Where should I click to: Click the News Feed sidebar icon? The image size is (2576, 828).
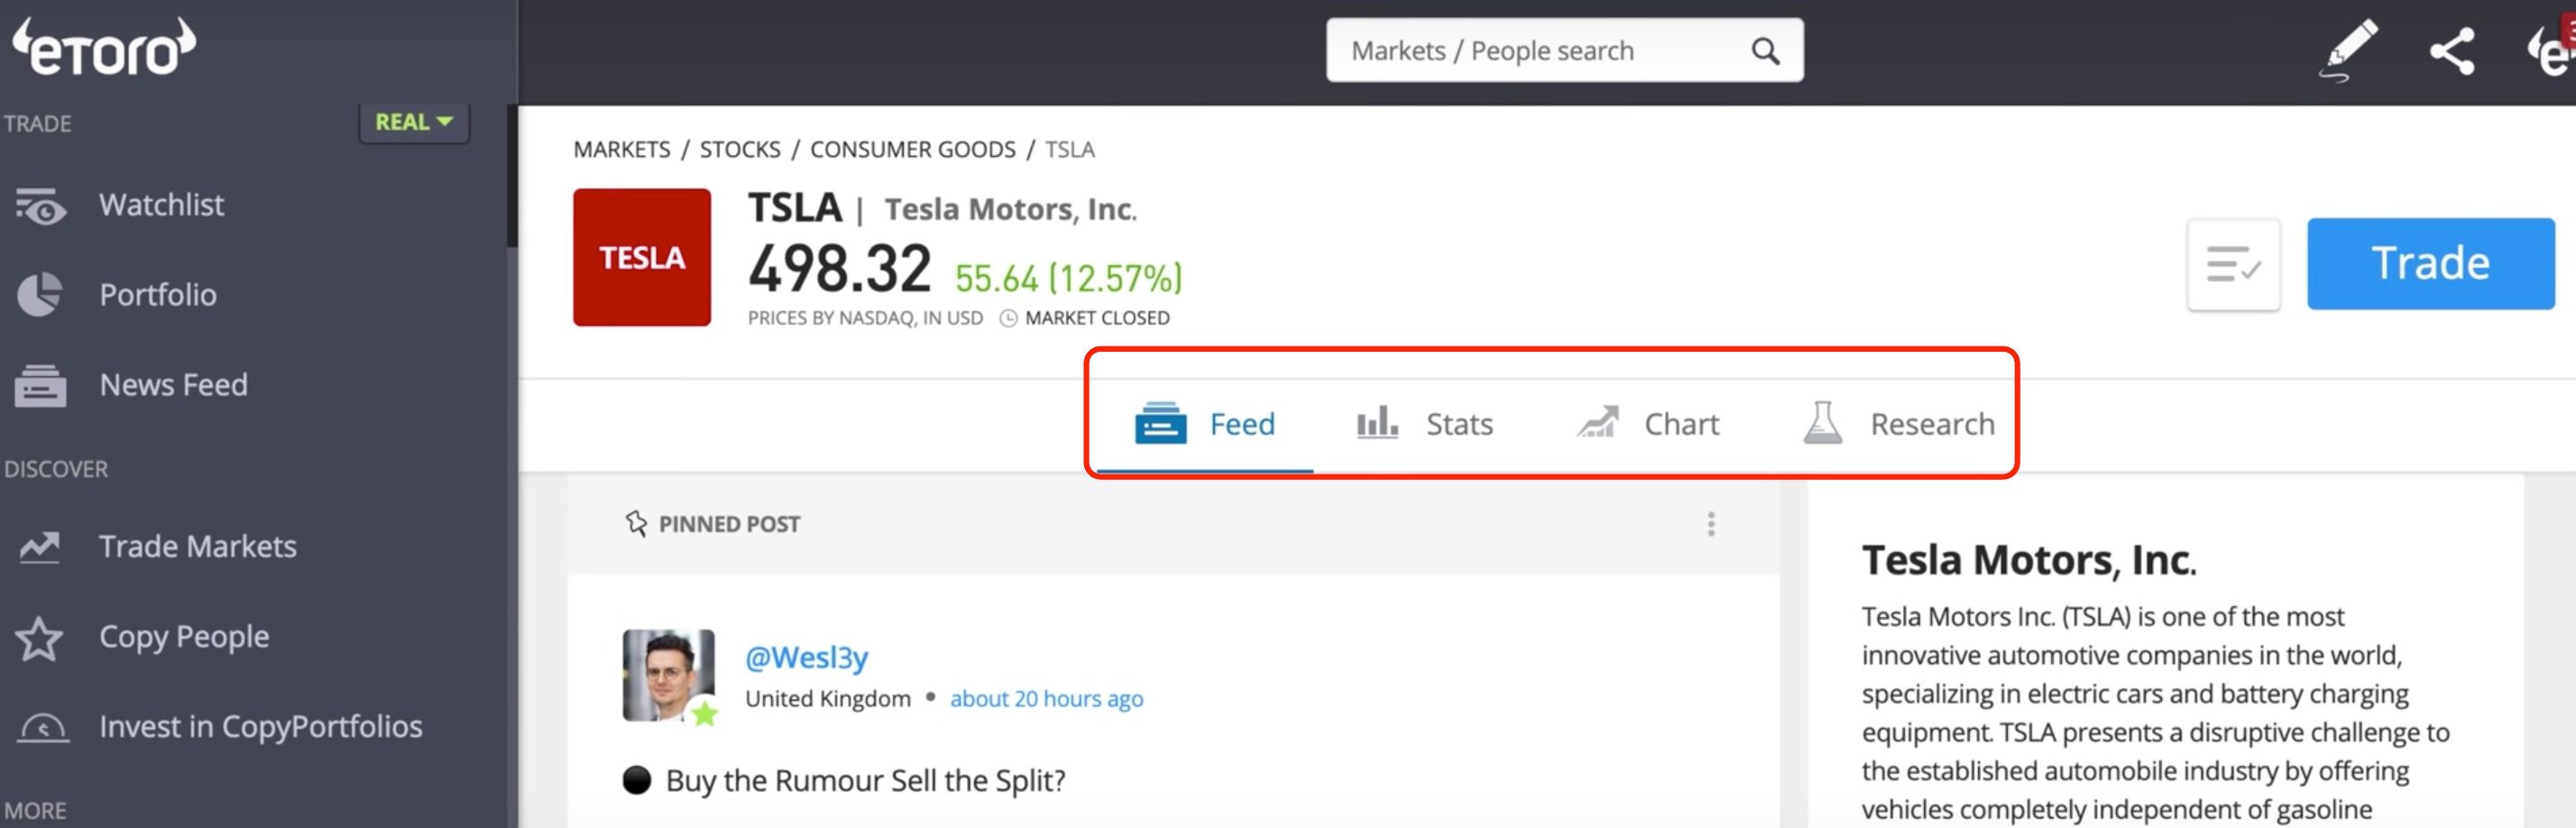(x=40, y=385)
